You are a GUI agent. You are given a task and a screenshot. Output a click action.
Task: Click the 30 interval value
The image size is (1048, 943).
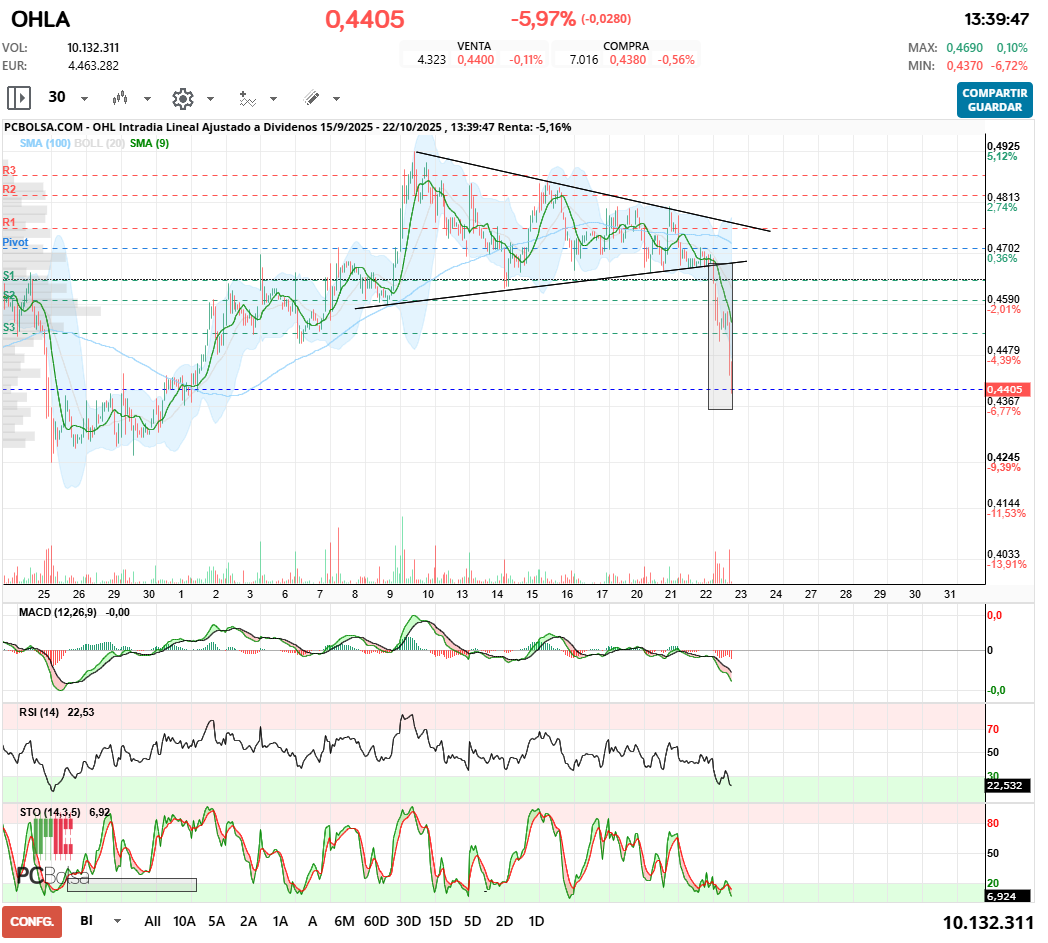57,98
